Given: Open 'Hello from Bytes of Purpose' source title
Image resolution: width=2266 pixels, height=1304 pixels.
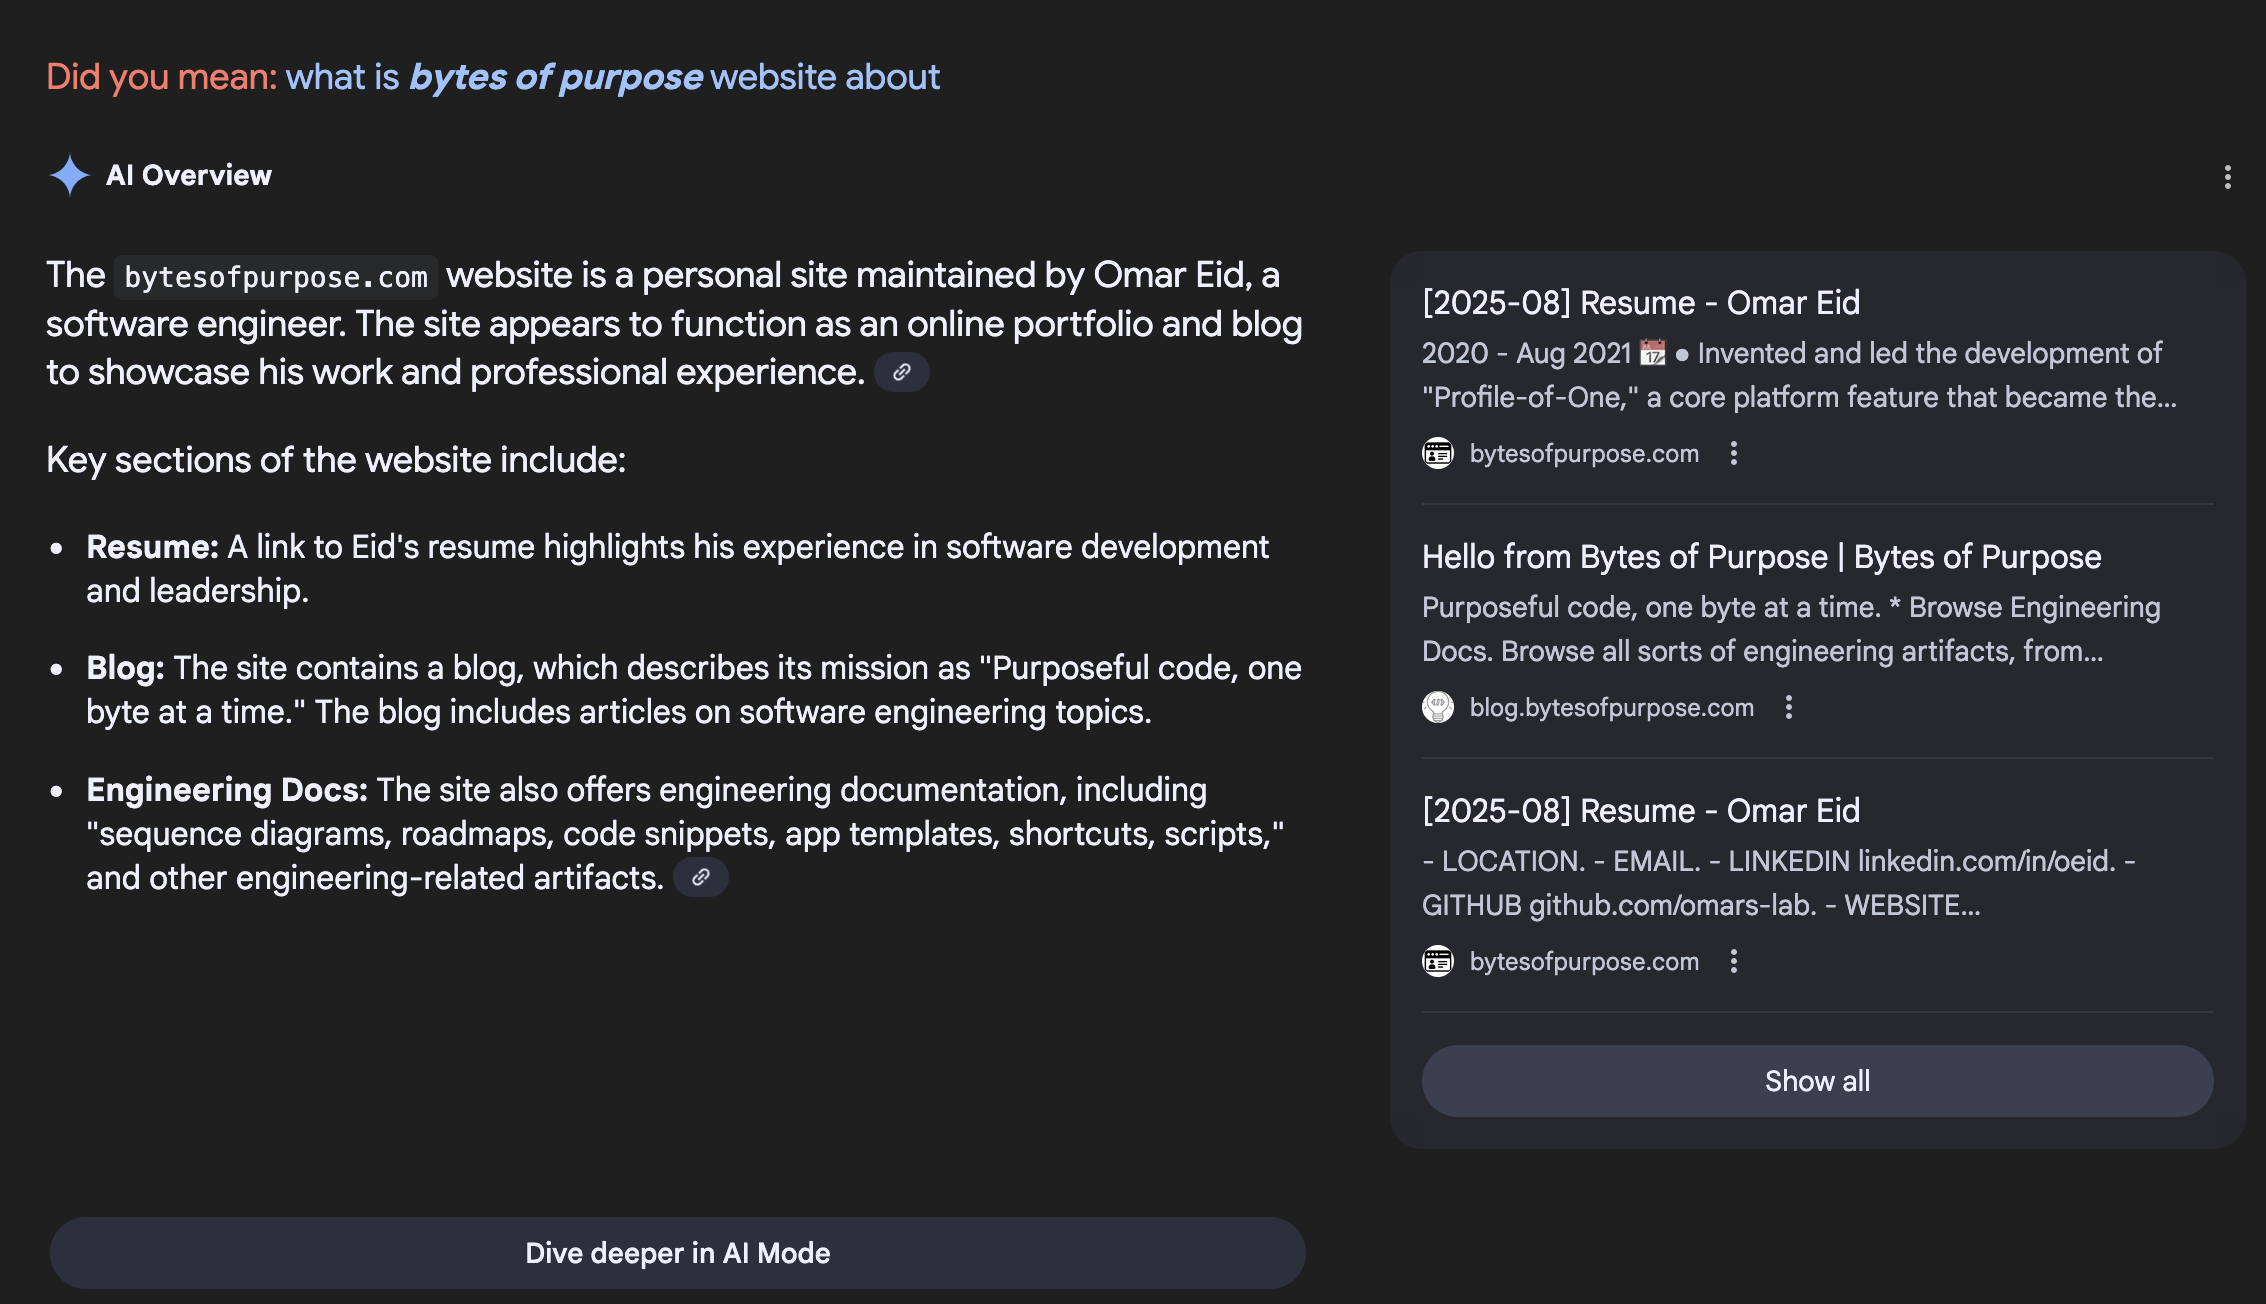Looking at the screenshot, I should 1761,557.
